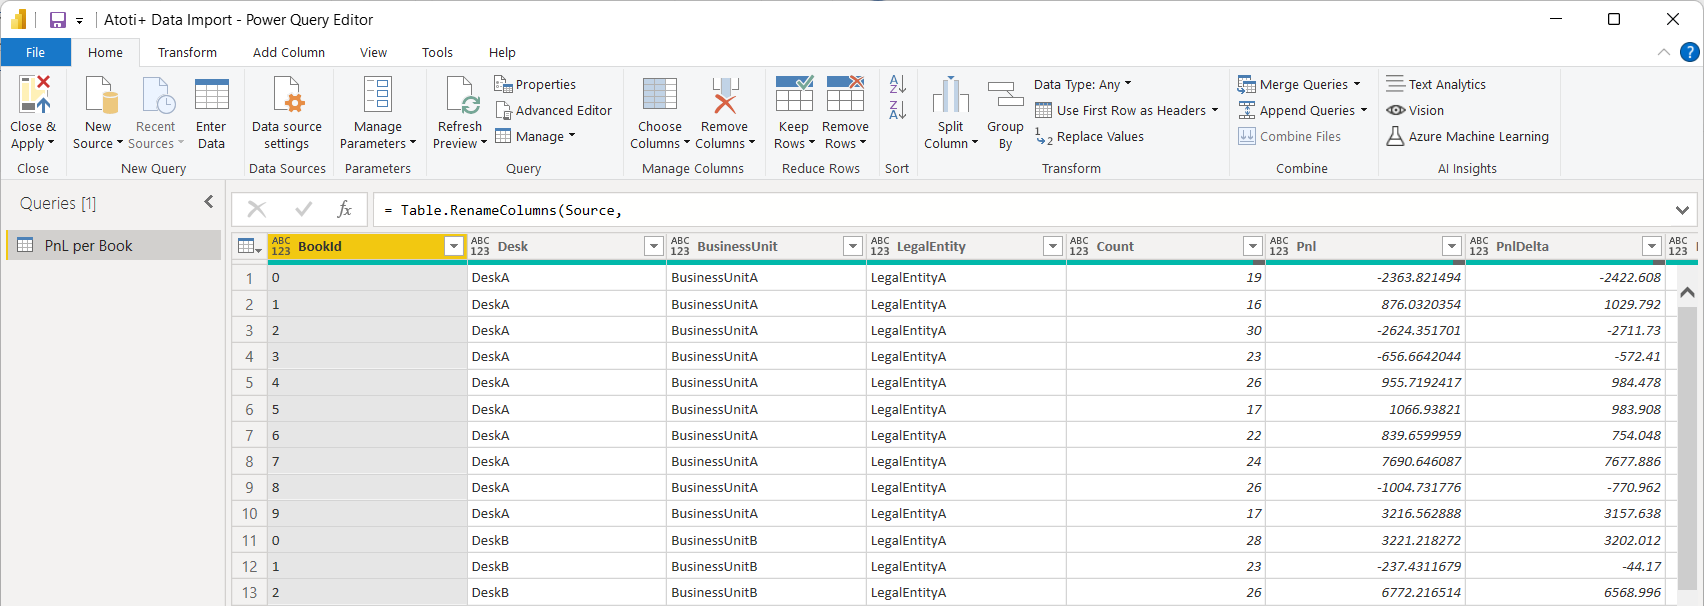Image resolution: width=1704 pixels, height=606 pixels.
Task: Select the PnL per Book query
Action: (x=88, y=246)
